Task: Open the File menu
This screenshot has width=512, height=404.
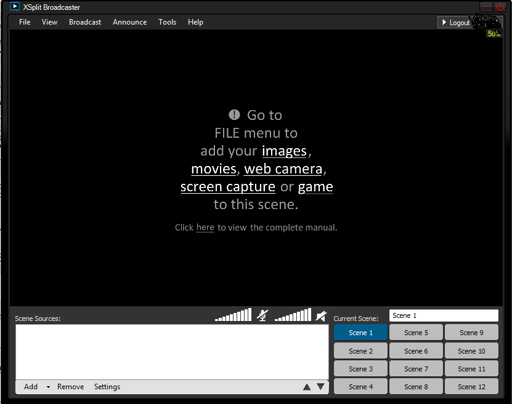Action: coord(24,22)
